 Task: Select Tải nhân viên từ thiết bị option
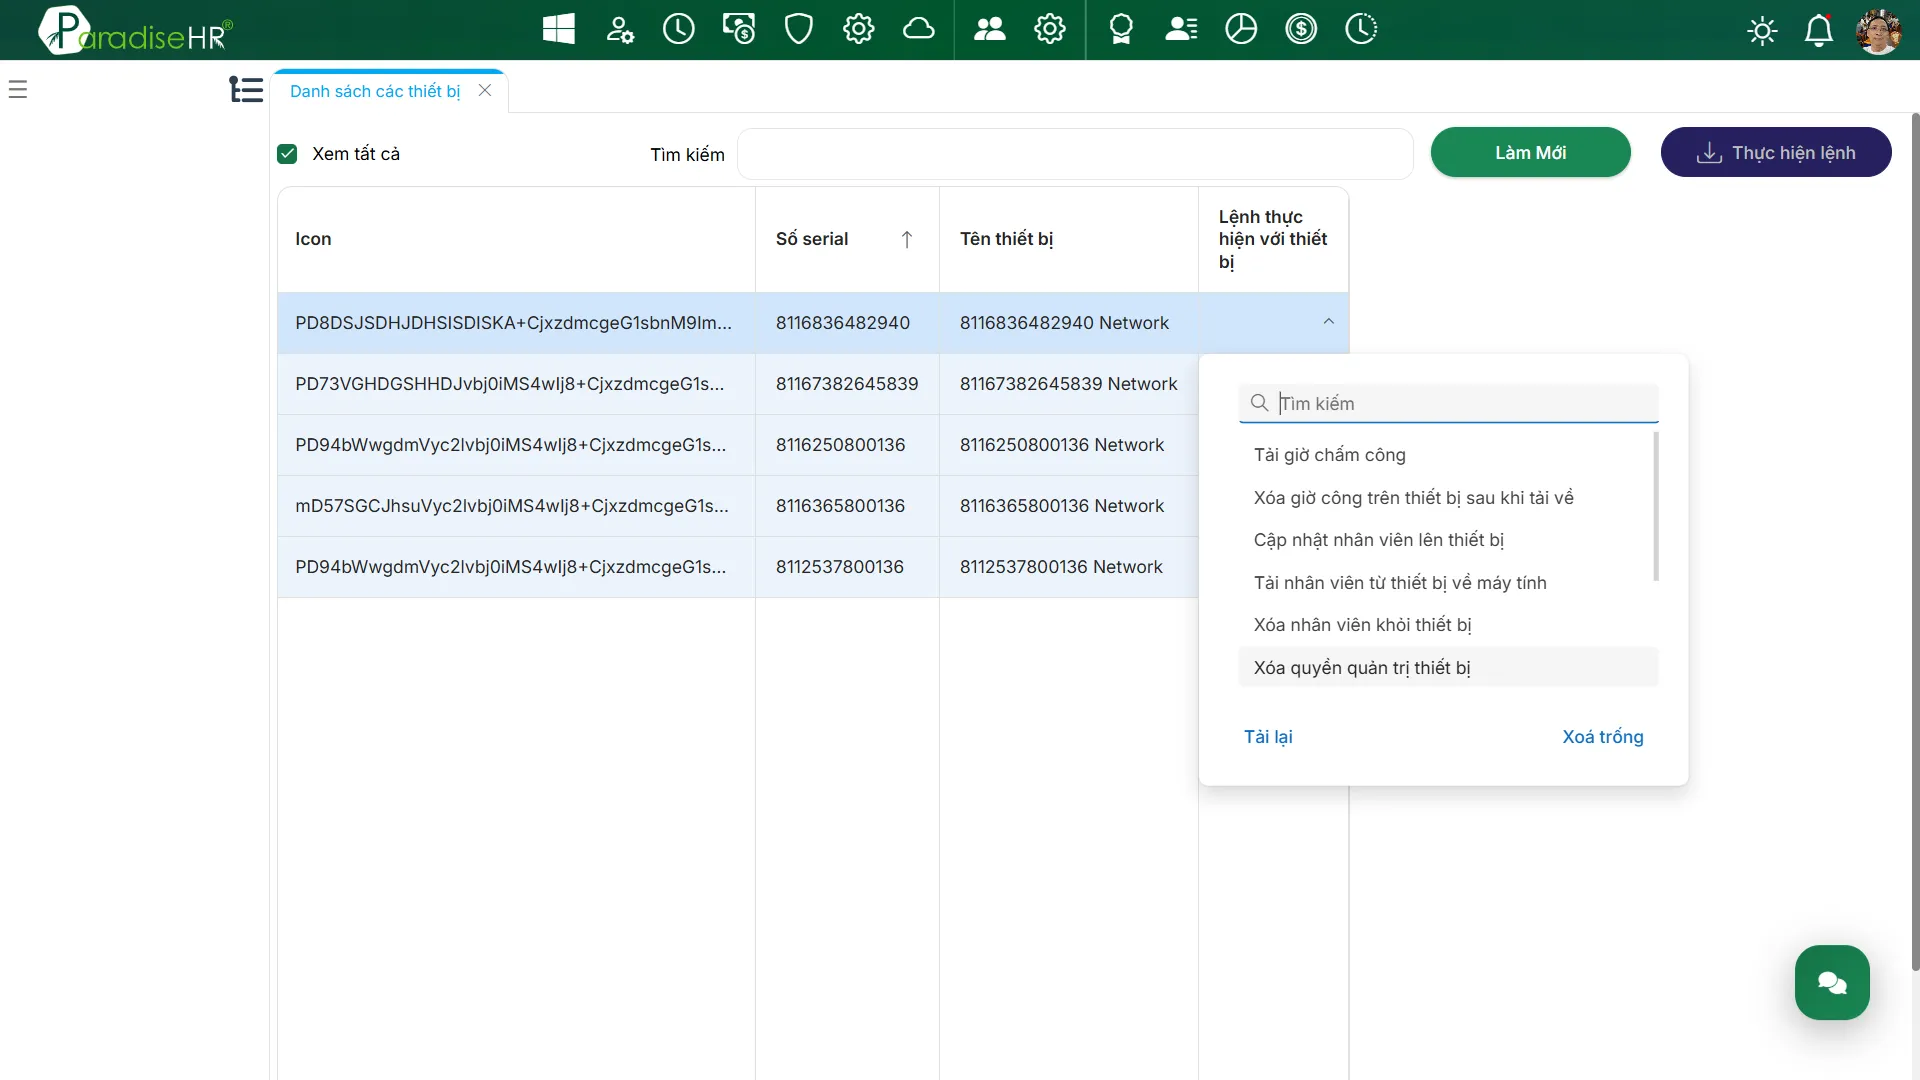click(1448, 583)
